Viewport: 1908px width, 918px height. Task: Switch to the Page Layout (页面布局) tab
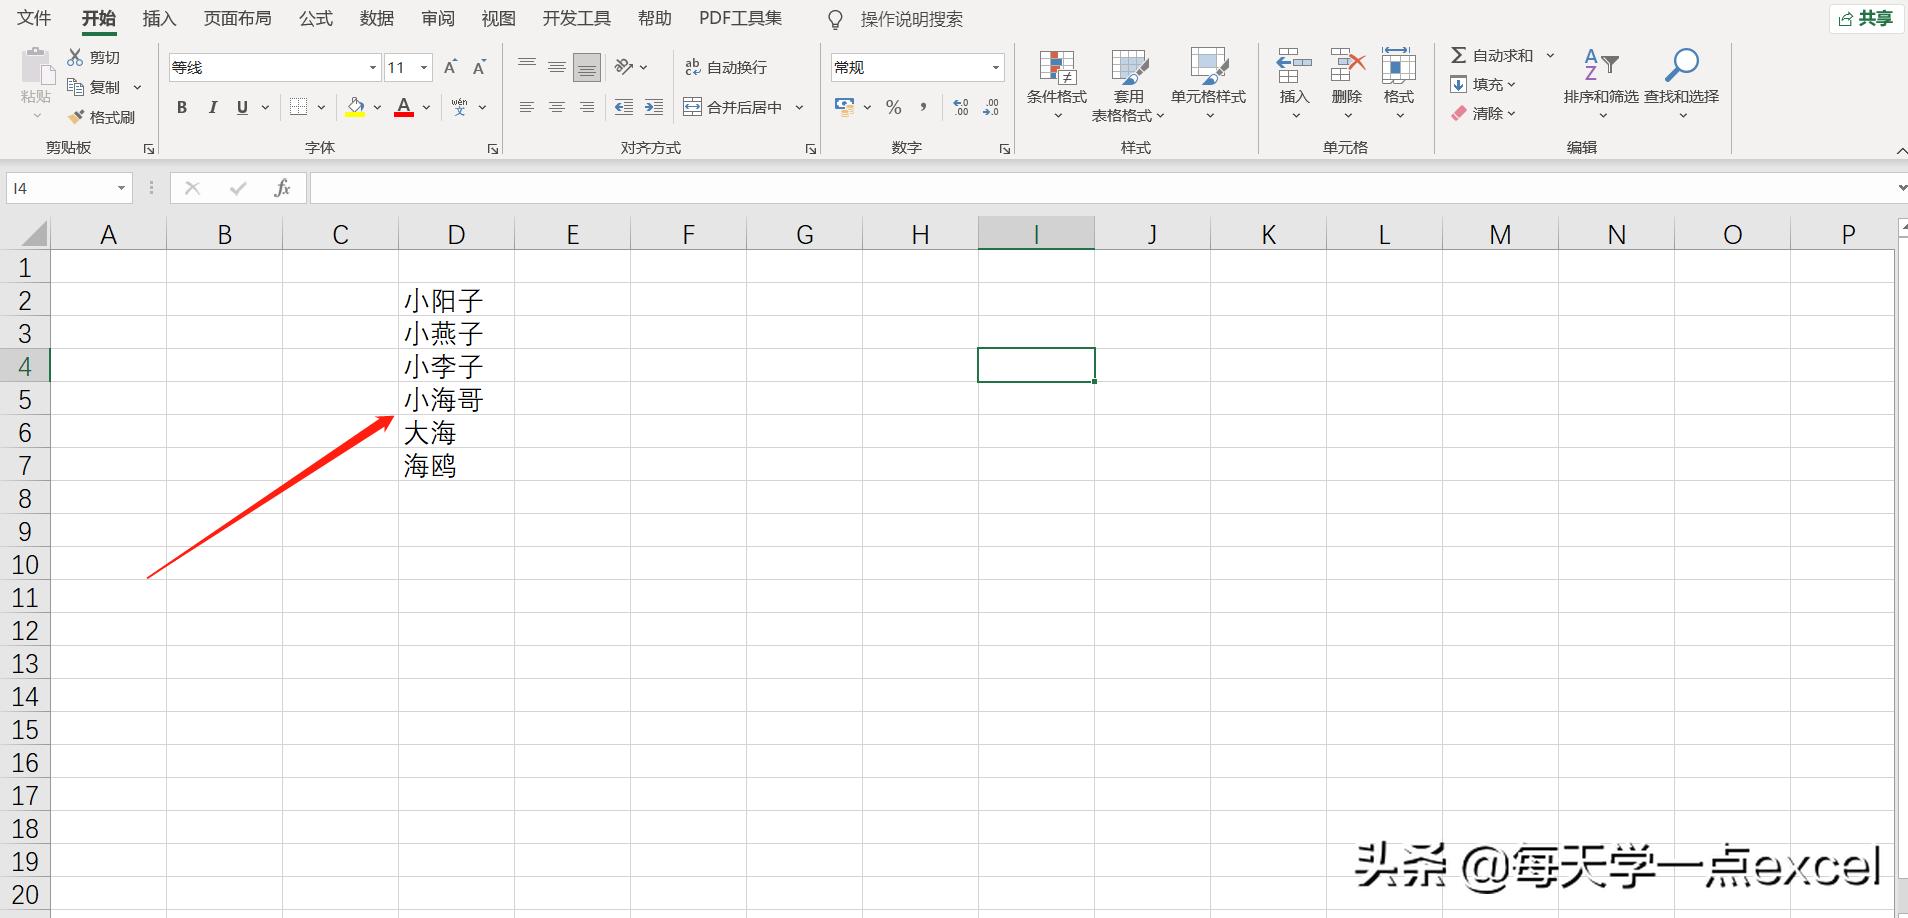237,18
